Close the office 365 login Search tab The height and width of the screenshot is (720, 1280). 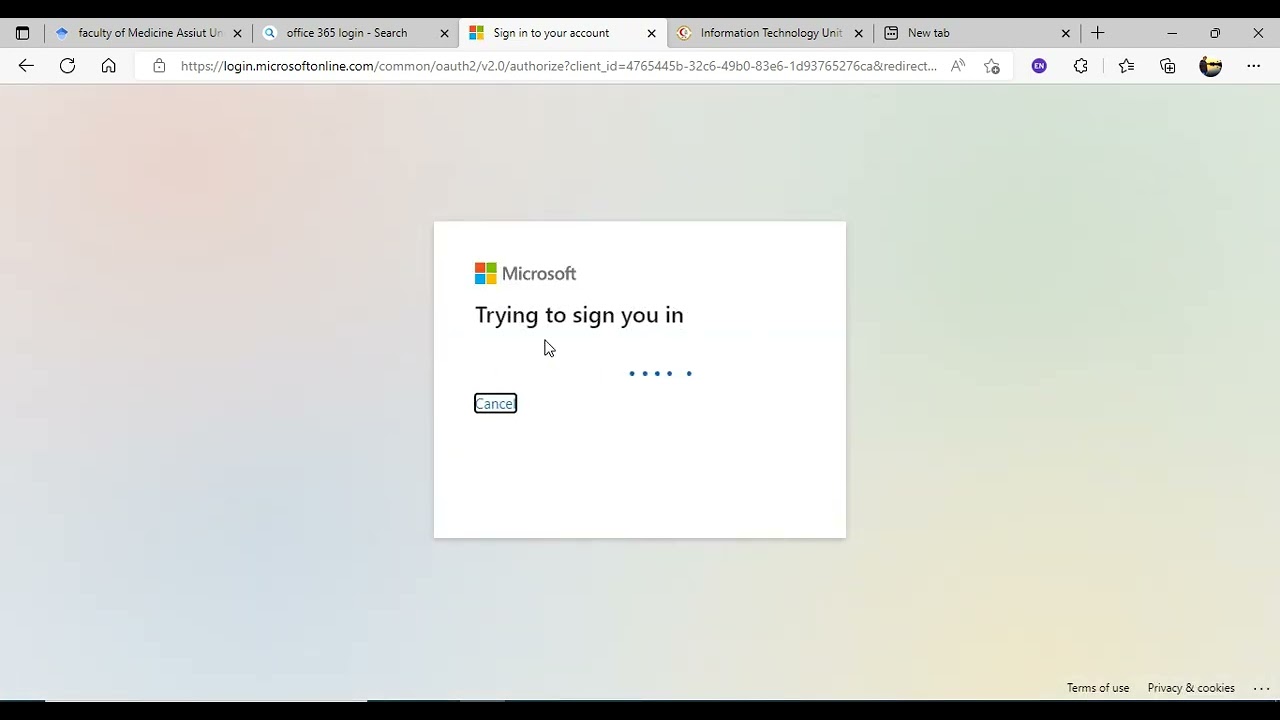point(444,33)
